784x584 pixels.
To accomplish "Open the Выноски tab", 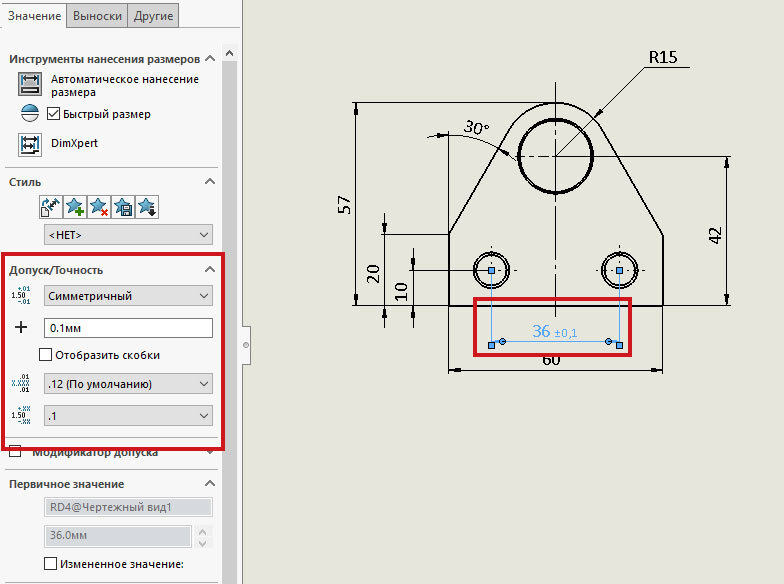I will 97,16.
